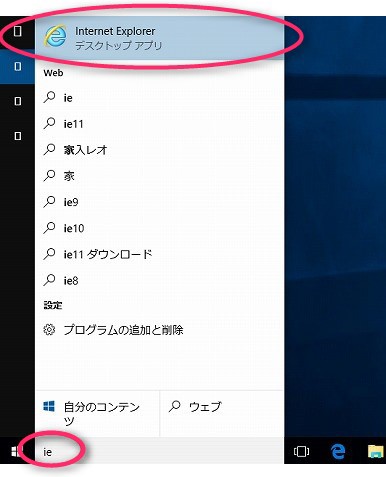The width and height of the screenshot is (386, 477).
Task: Pick the "ie11 ダウンロード" suggestion
Action: click(x=159, y=254)
